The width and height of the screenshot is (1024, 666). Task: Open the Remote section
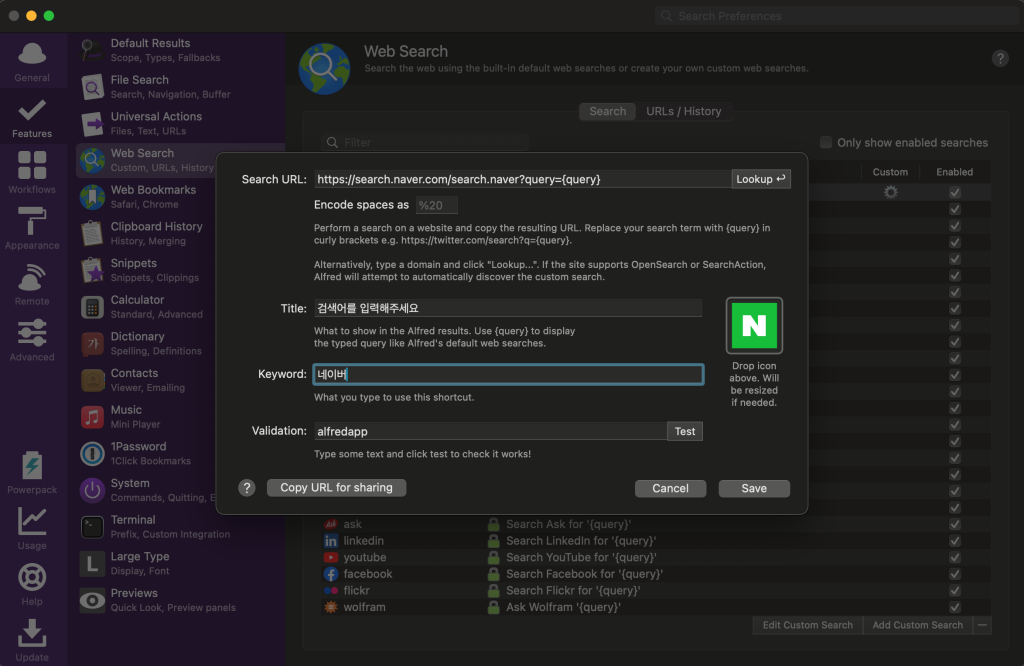click(x=31, y=285)
